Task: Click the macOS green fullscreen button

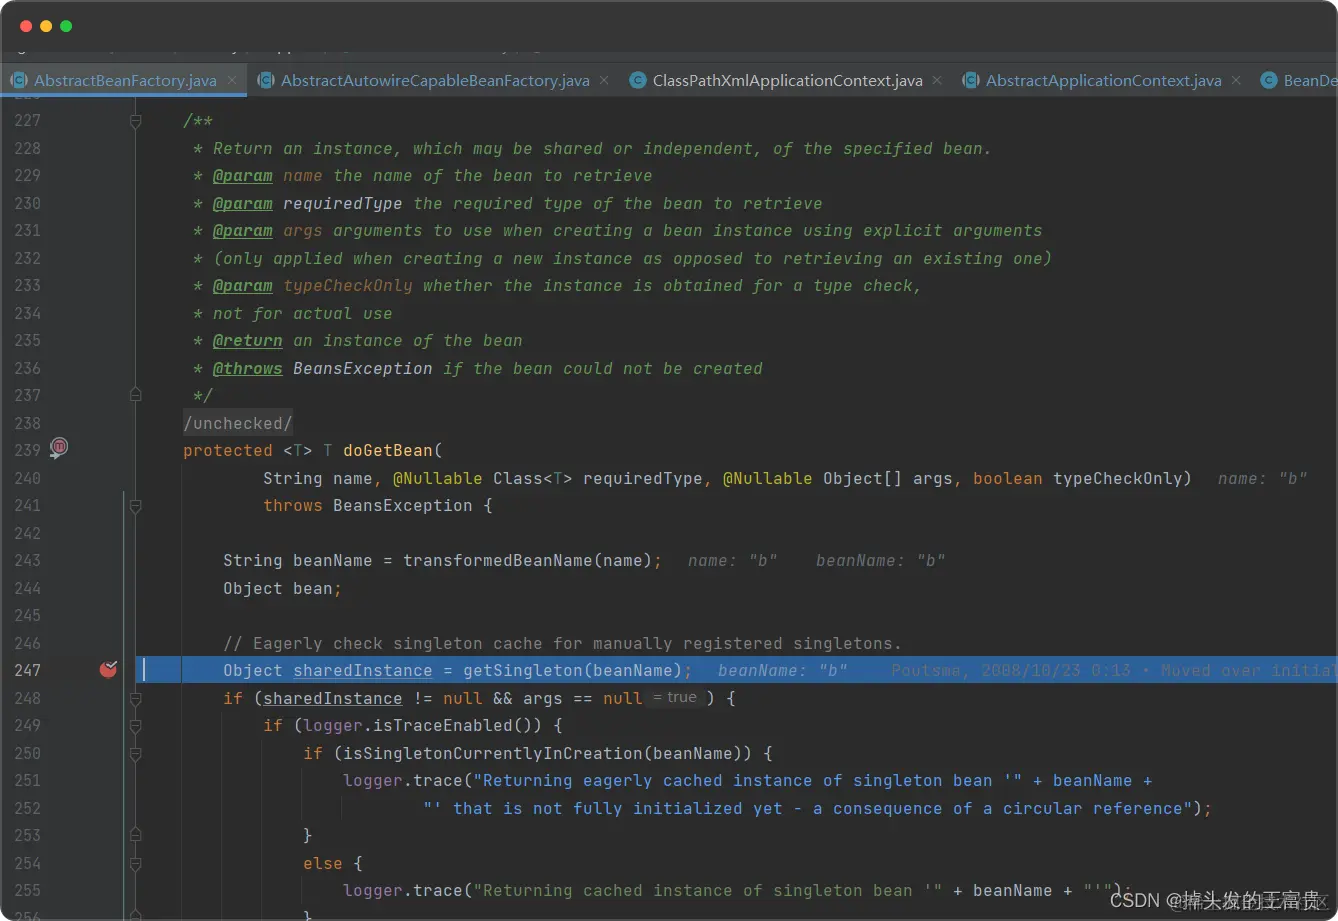Action: click(66, 26)
